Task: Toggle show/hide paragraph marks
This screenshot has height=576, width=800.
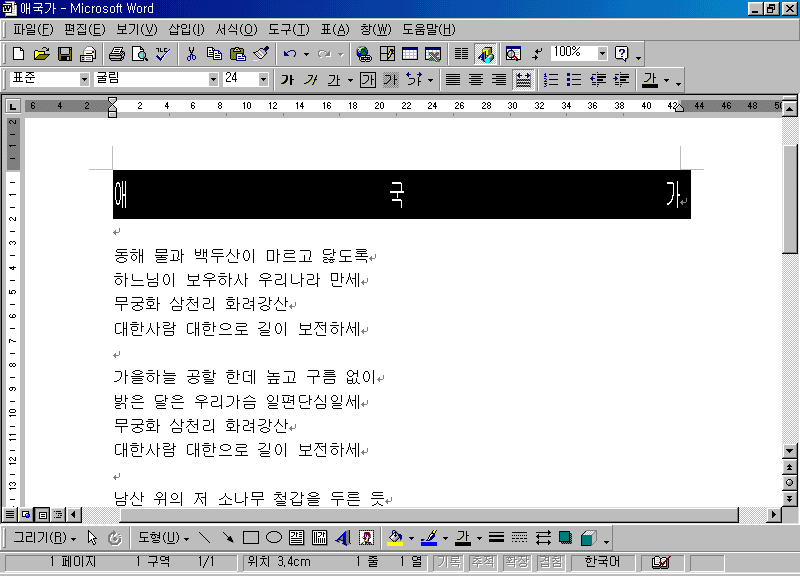Action: [537, 54]
